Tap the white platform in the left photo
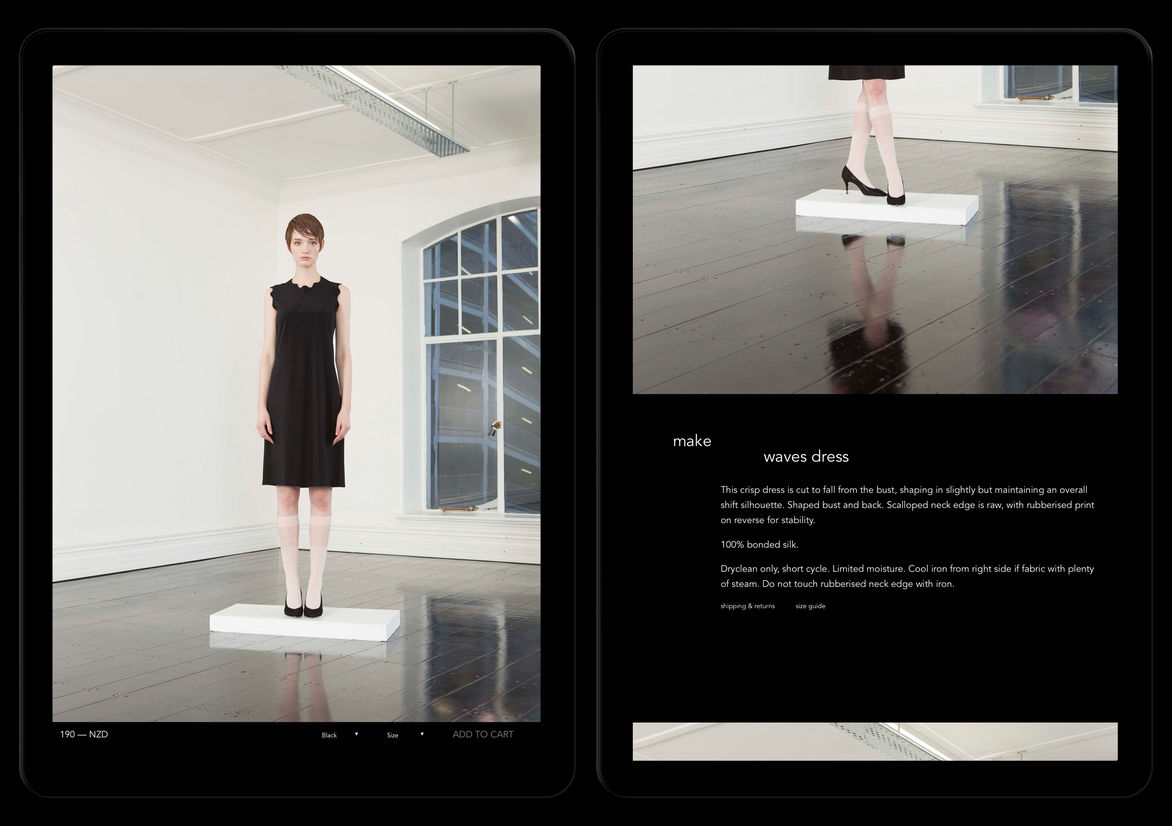 [304, 622]
